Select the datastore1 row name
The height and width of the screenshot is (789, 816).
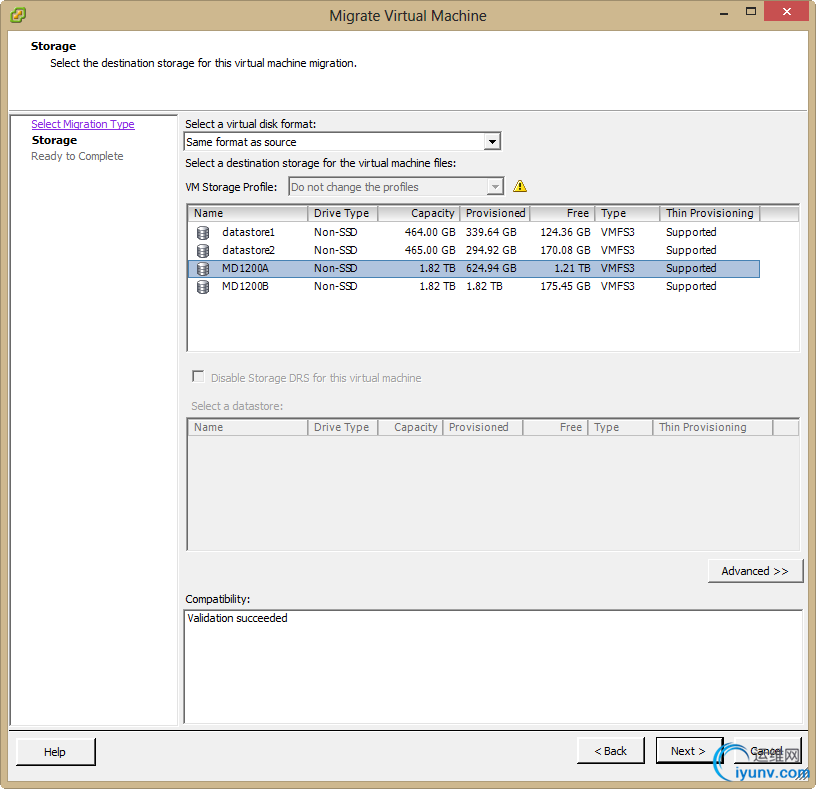248,232
